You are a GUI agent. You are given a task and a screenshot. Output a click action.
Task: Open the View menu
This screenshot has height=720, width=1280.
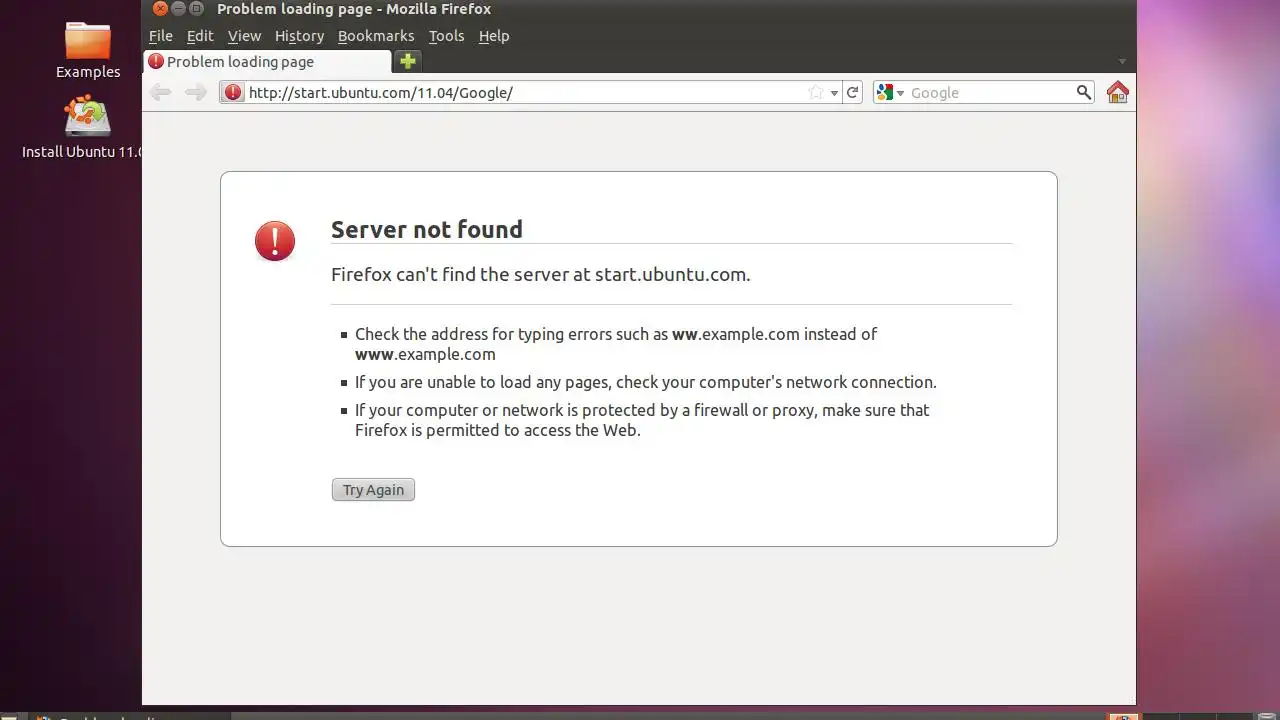[244, 35]
